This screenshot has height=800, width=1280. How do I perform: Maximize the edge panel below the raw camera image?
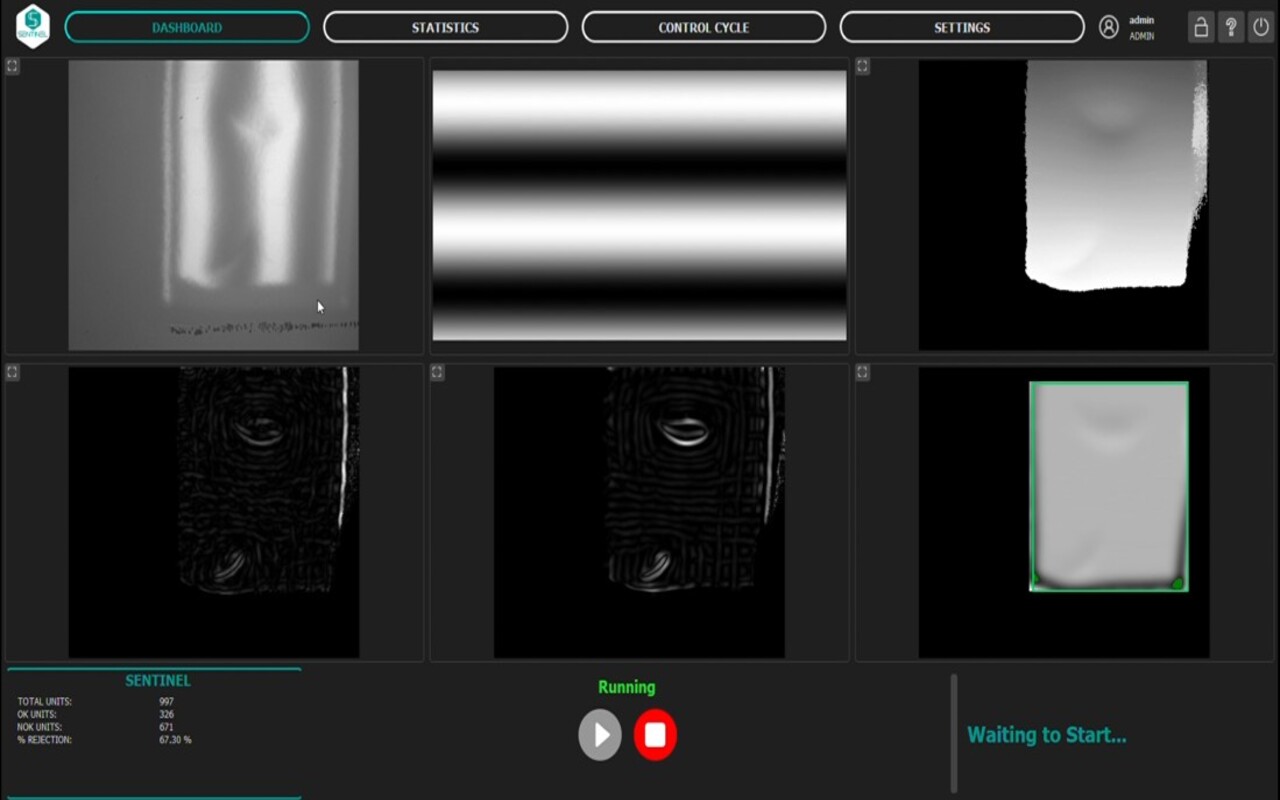pos(12,372)
